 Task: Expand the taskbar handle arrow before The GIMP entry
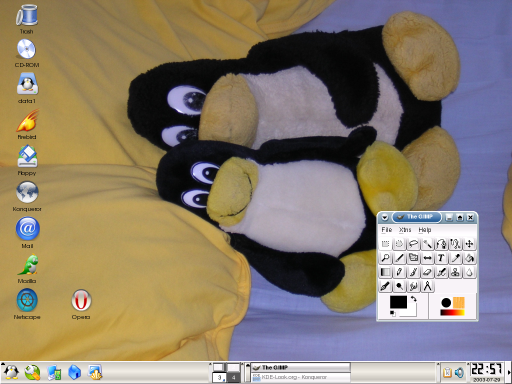(248, 365)
